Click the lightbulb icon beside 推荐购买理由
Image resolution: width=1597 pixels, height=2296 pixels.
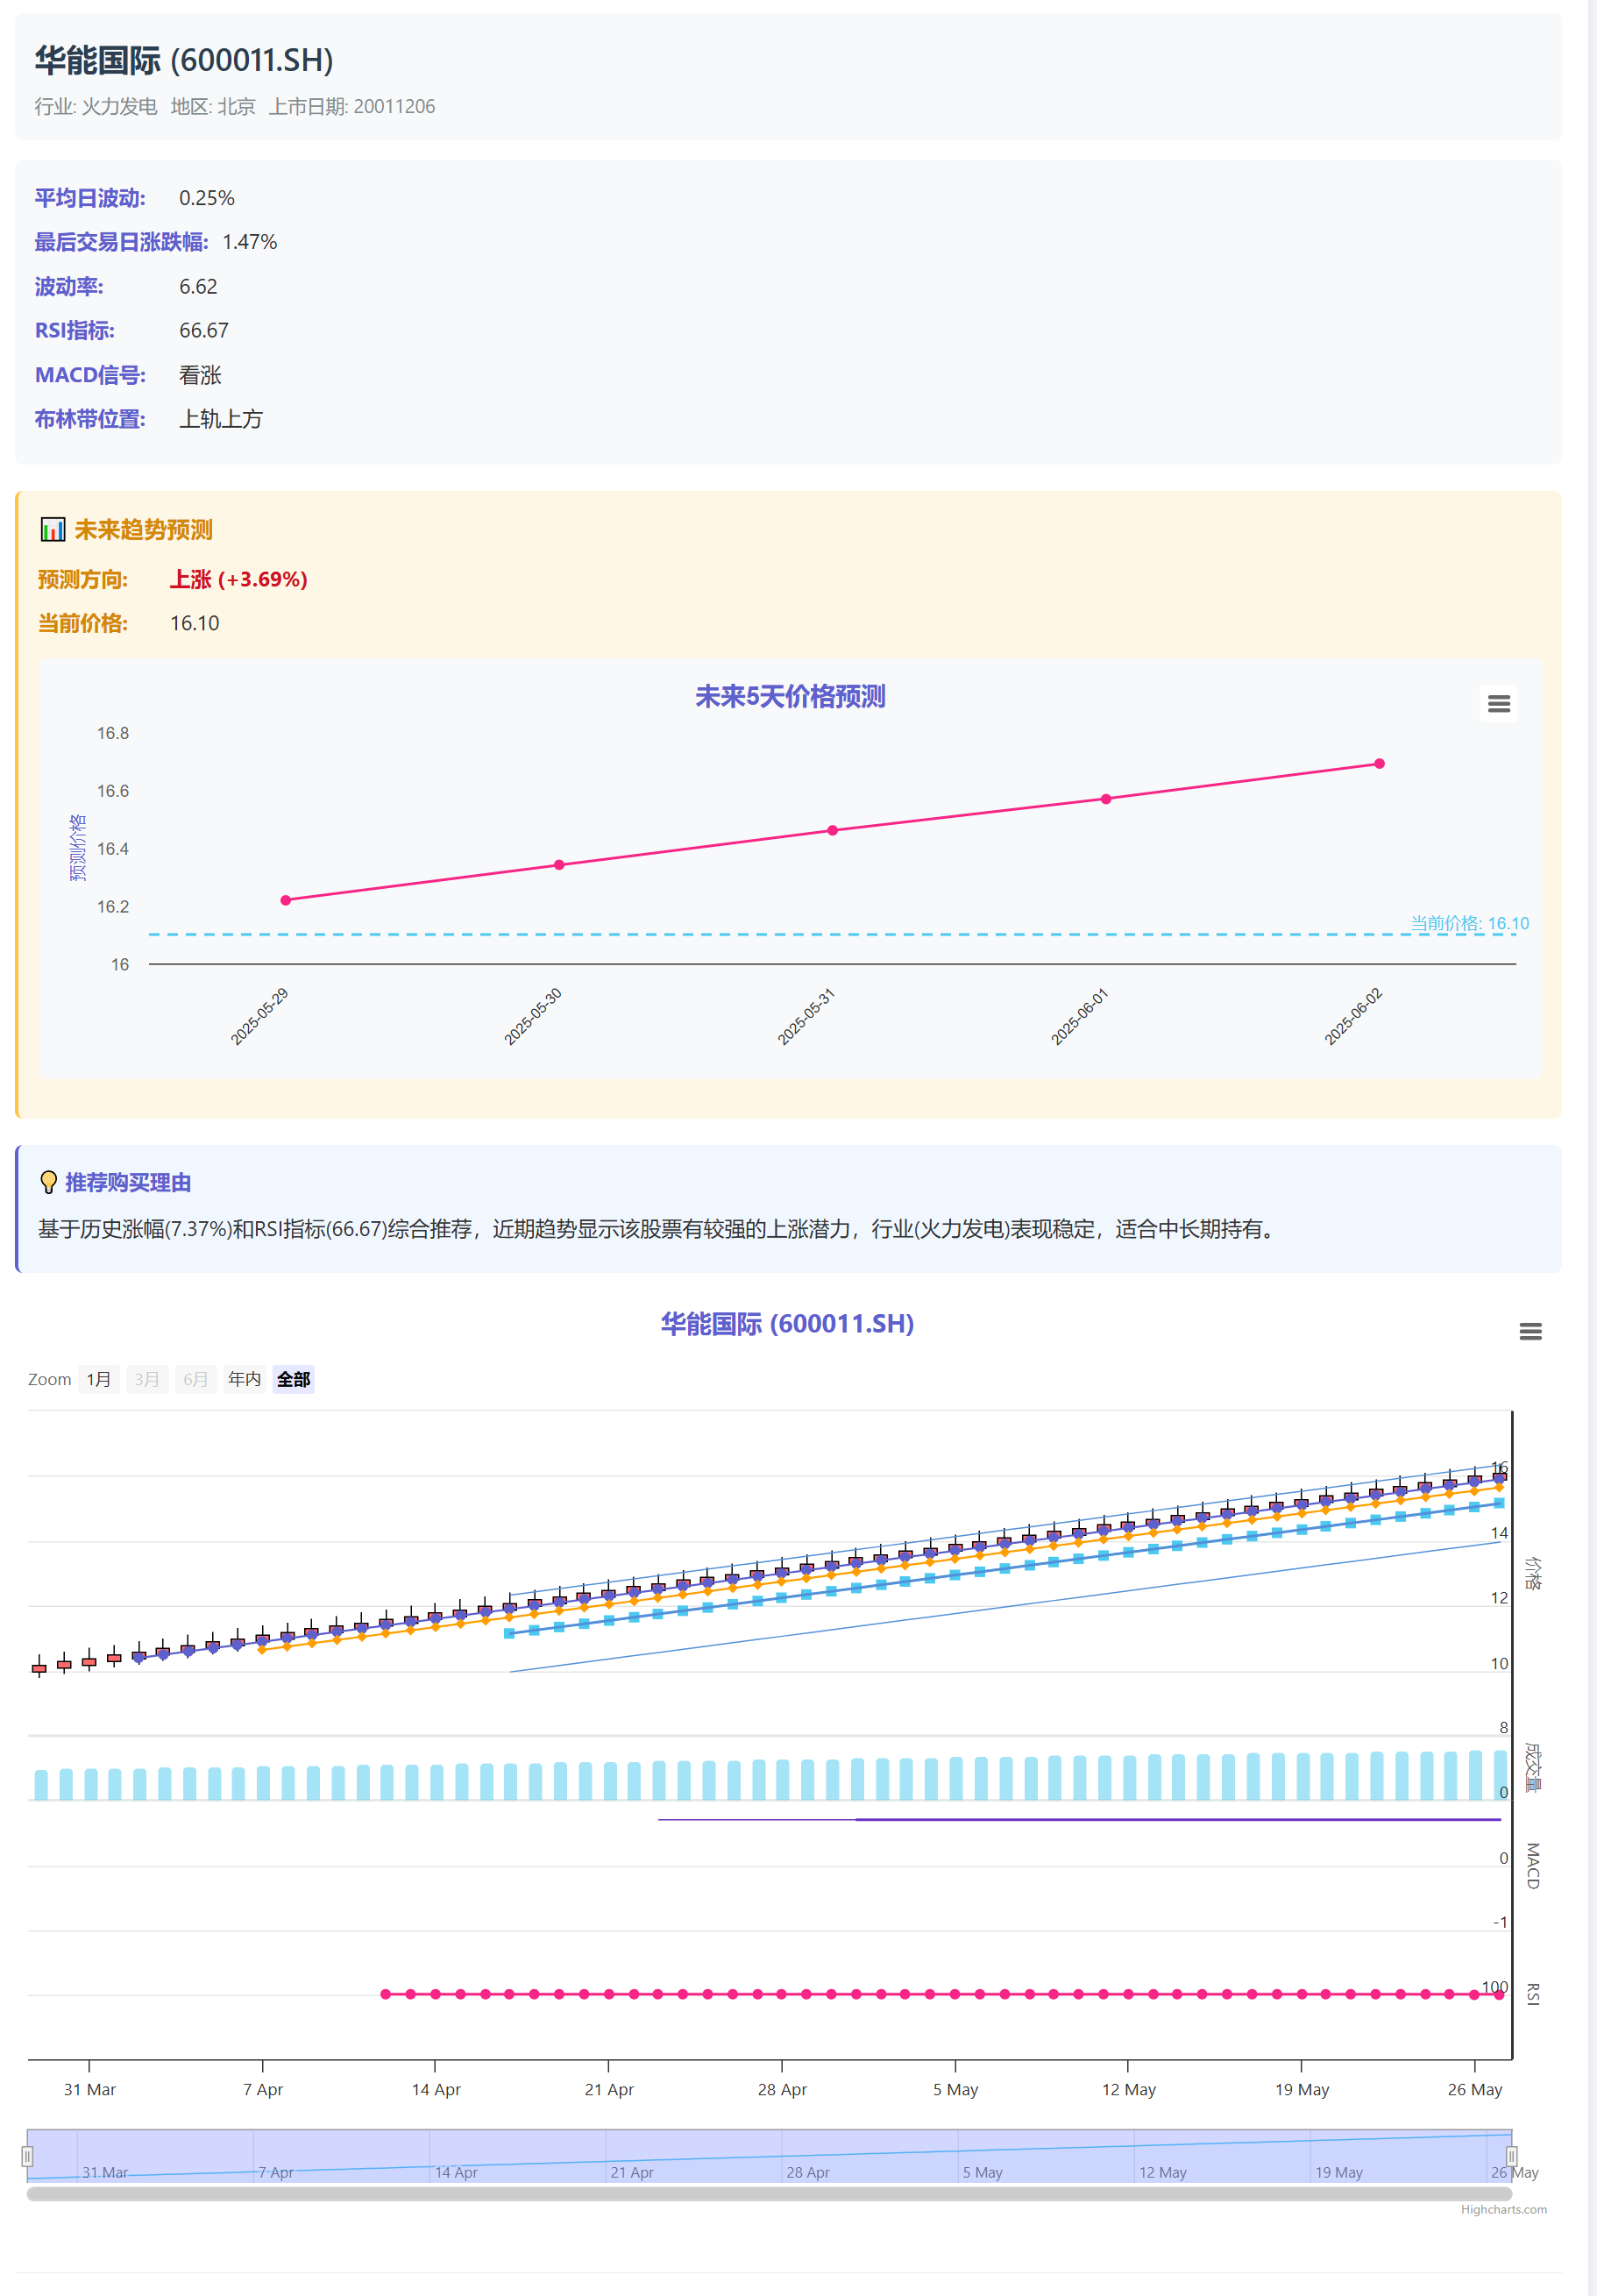coord(48,1182)
